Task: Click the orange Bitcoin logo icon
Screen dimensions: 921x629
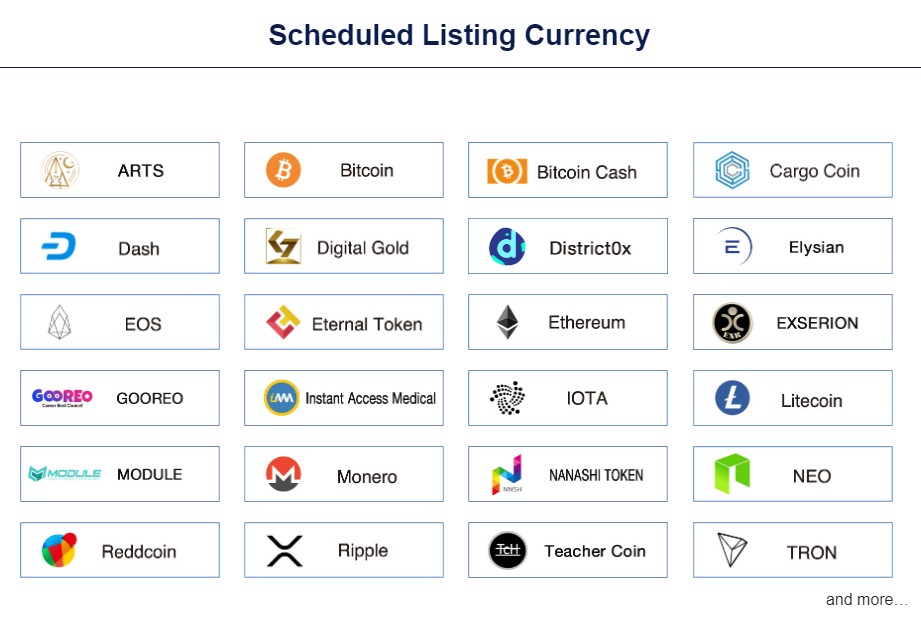Action: coord(283,170)
